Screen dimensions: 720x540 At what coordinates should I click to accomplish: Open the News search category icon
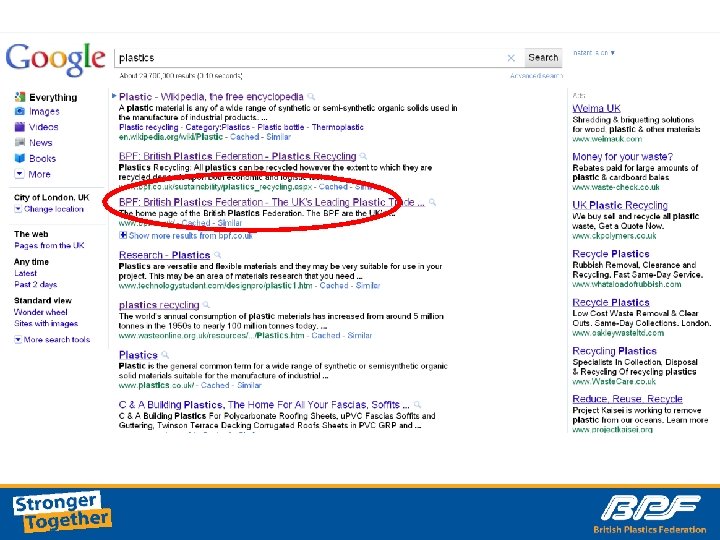pyautogui.click(x=19, y=142)
